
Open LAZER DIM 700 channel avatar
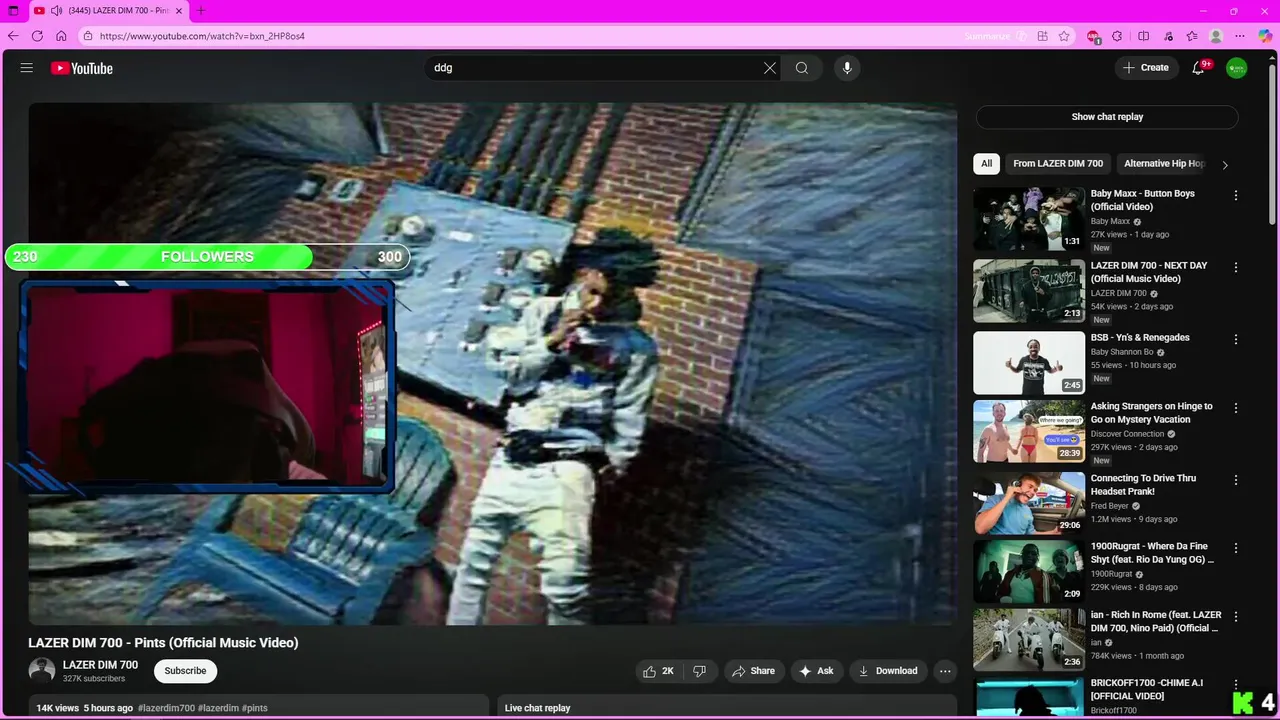pos(42,671)
